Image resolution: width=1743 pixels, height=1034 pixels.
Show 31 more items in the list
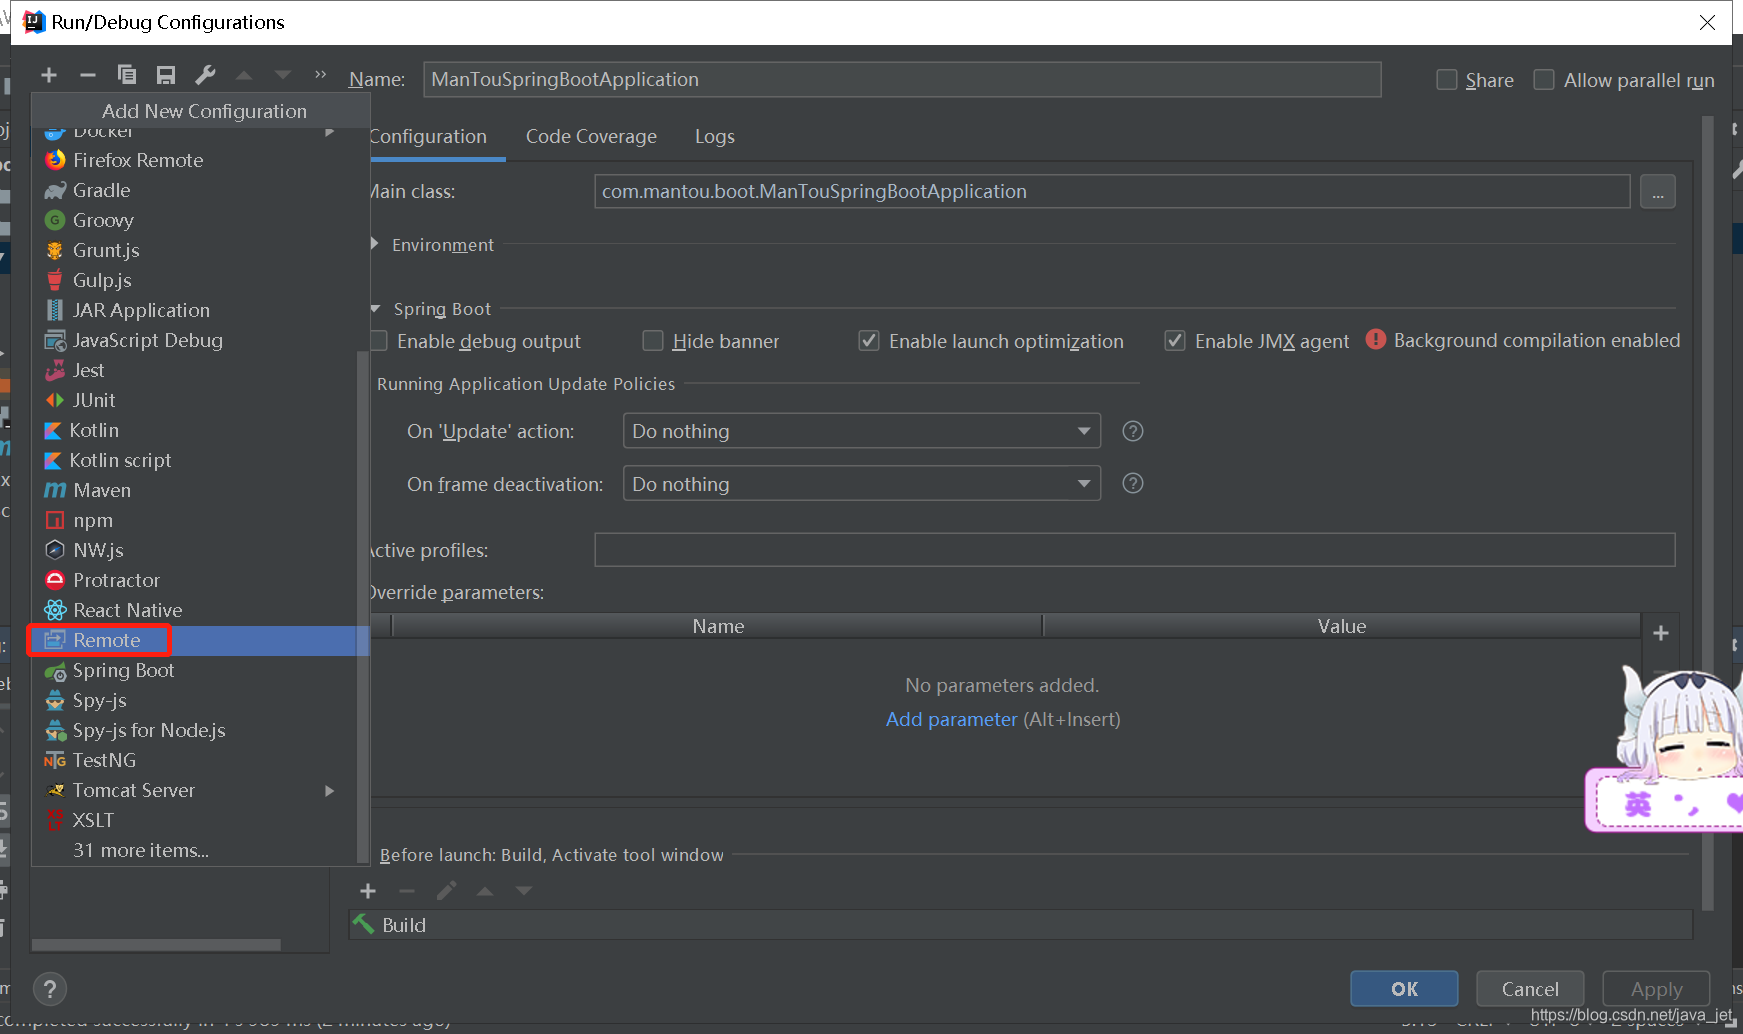[x=141, y=850]
